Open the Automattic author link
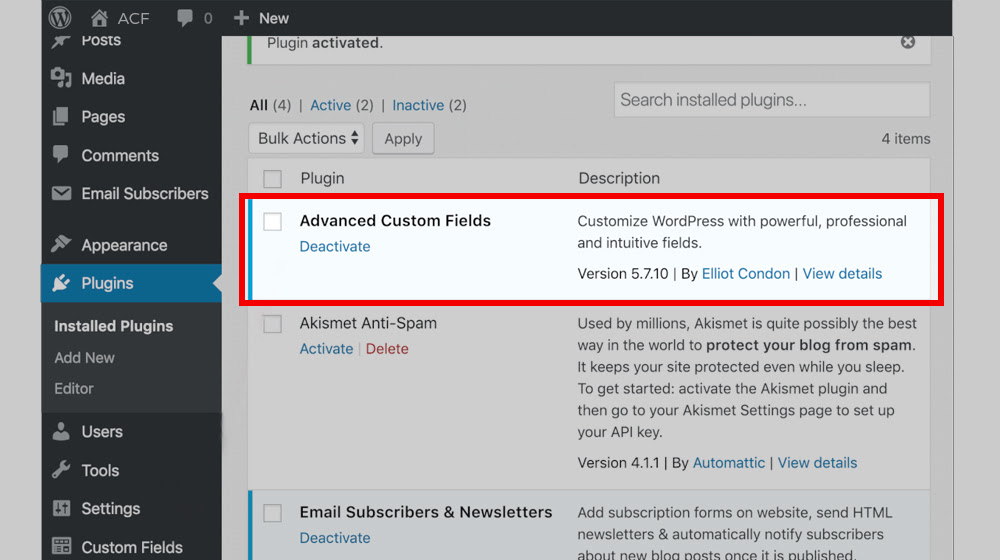Screen dimensions: 1000x560 click(728, 463)
